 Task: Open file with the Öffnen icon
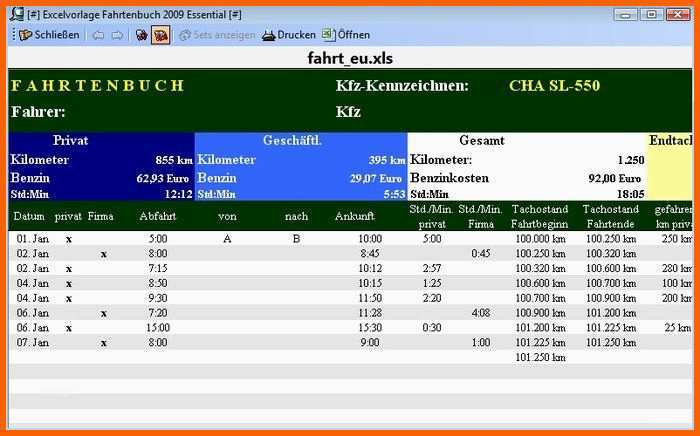333,35
